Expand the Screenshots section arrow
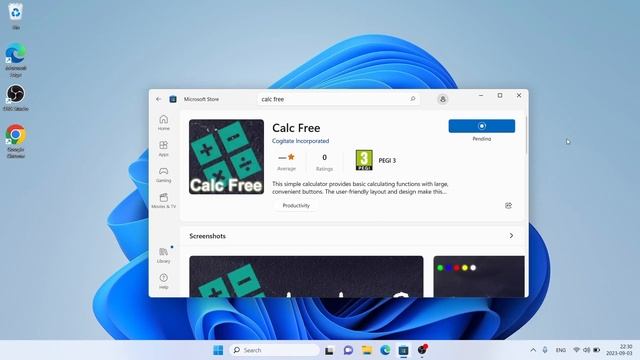Image resolution: width=640 pixels, height=360 pixels. pos(511,236)
